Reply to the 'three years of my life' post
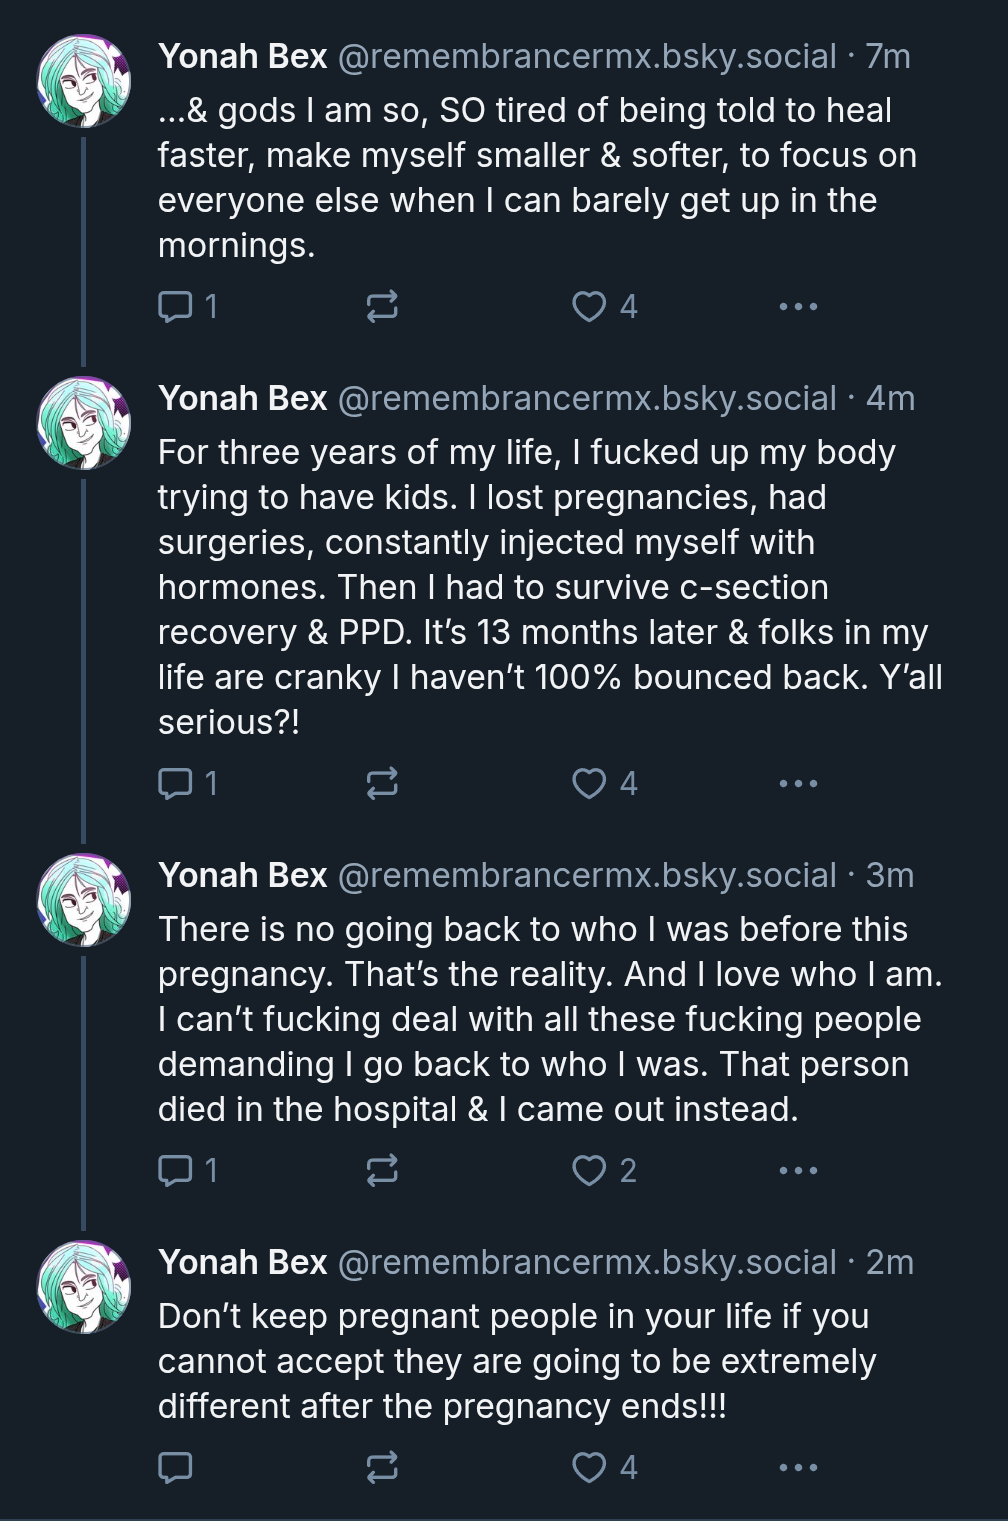This screenshot has width=1008, height=1521. click(176, 783)
